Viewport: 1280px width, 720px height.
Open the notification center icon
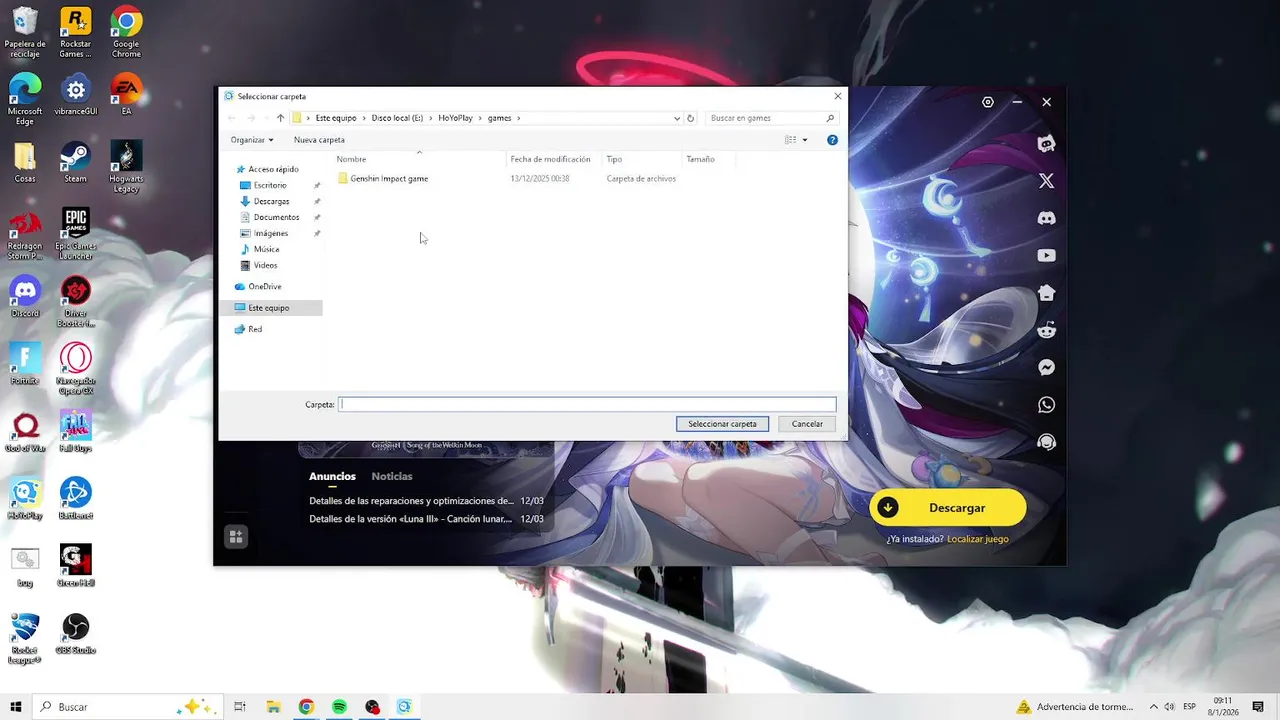(1259, 707)
